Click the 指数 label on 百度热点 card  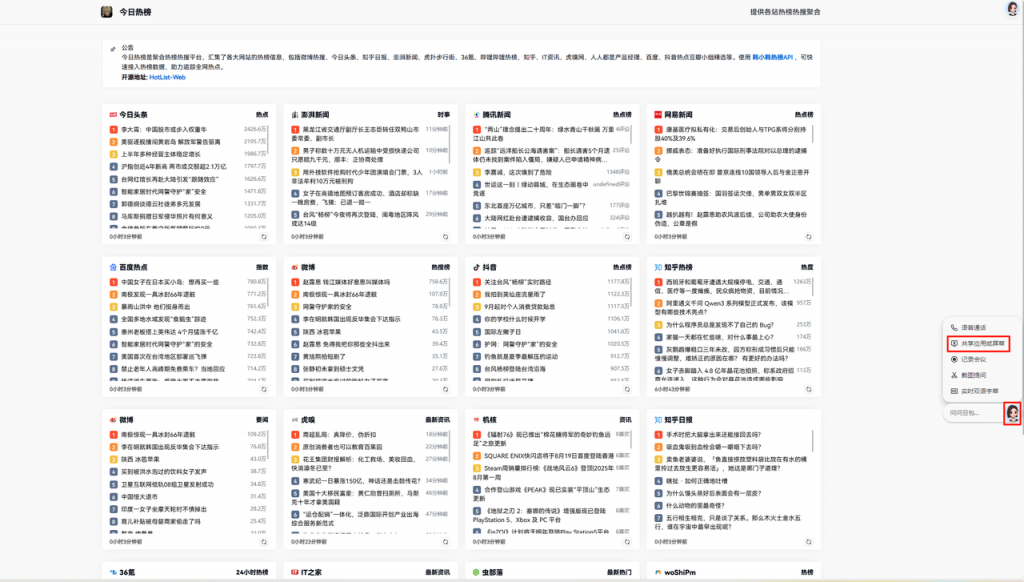click(262, 267)
